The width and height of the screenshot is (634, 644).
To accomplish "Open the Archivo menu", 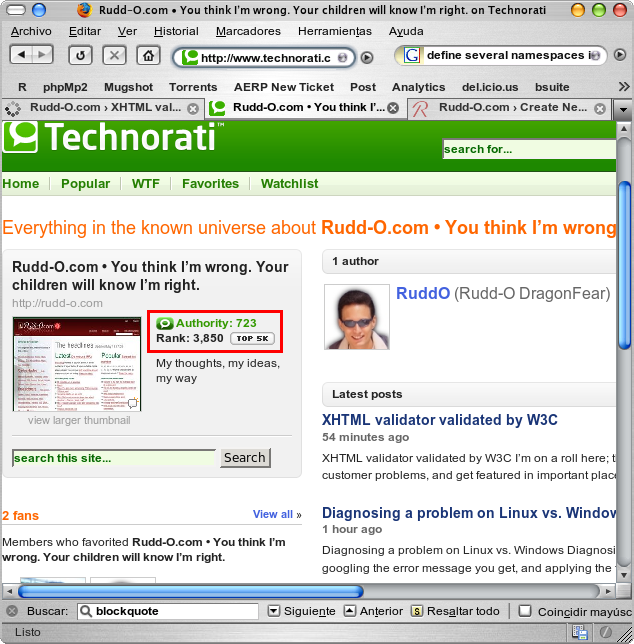I will pos(31,31).
